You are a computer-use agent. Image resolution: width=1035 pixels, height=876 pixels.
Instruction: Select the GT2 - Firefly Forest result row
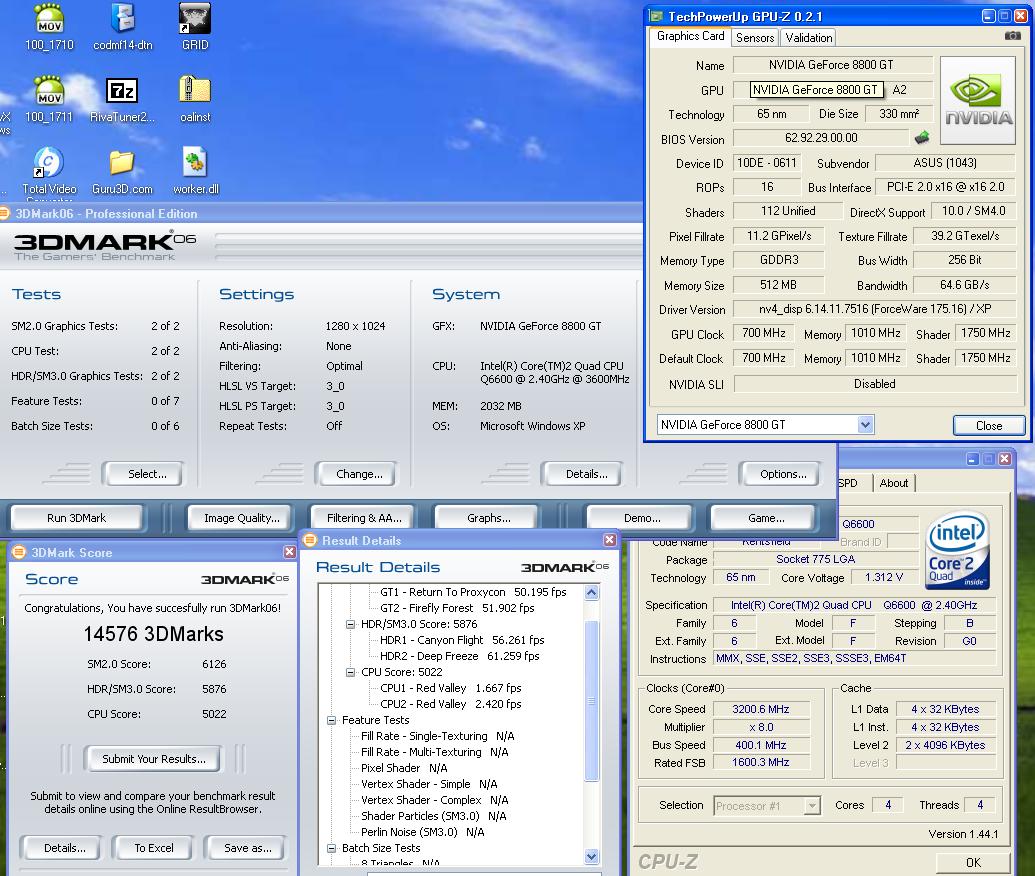457,608
